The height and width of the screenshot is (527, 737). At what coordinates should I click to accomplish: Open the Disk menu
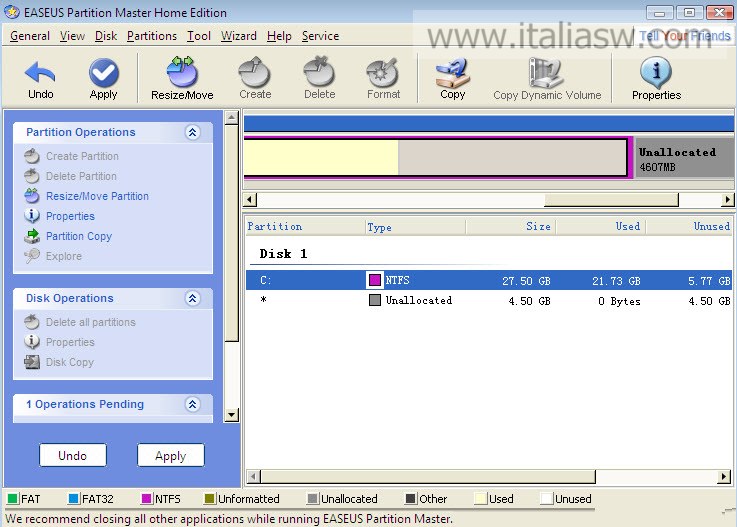[x=106, y=36]
